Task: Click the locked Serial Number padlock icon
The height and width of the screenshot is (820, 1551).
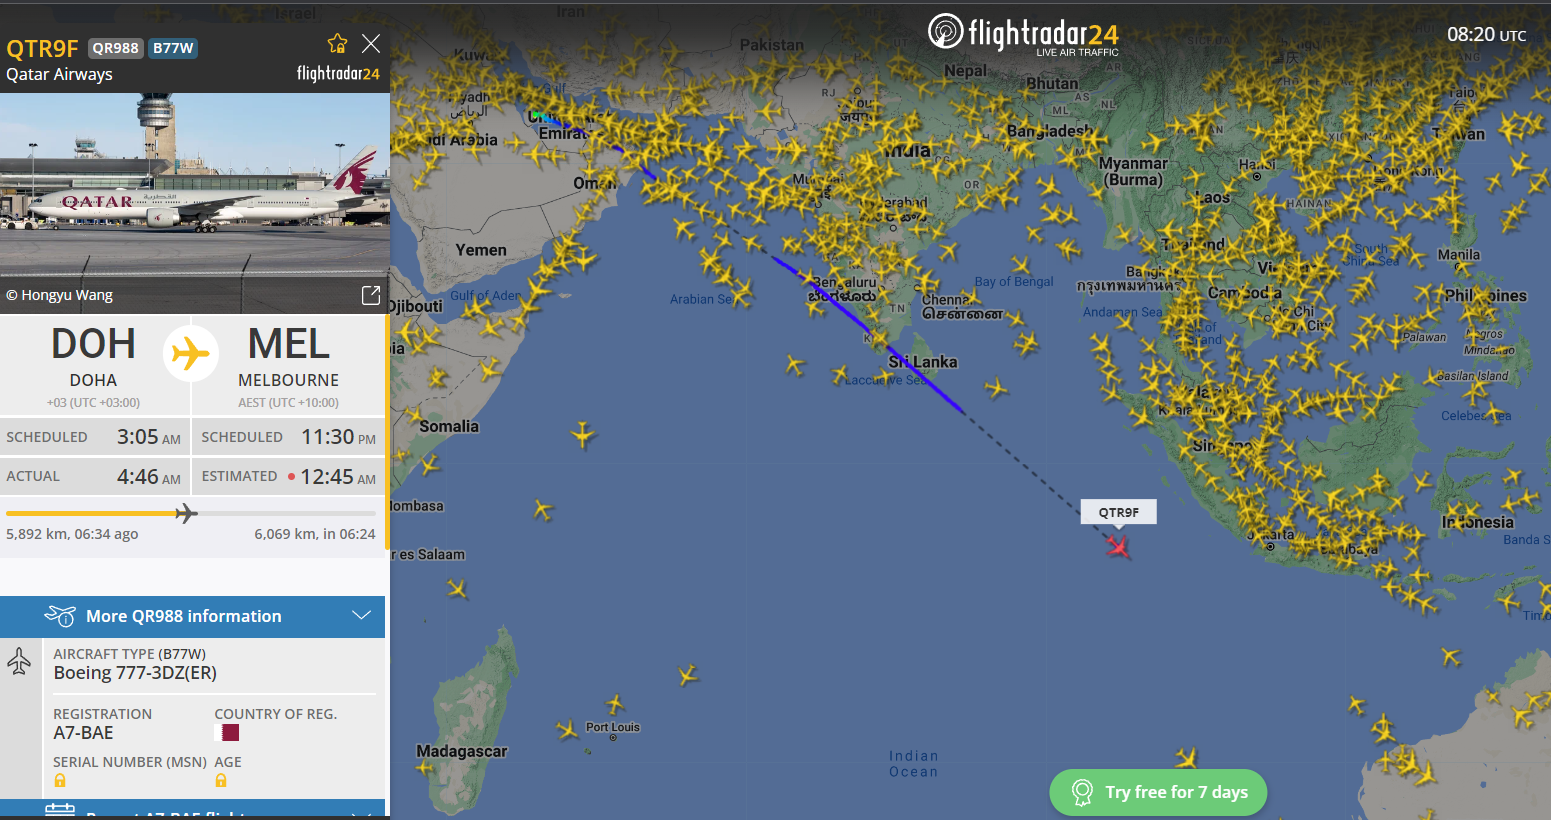Action: [x=60, y=780]
